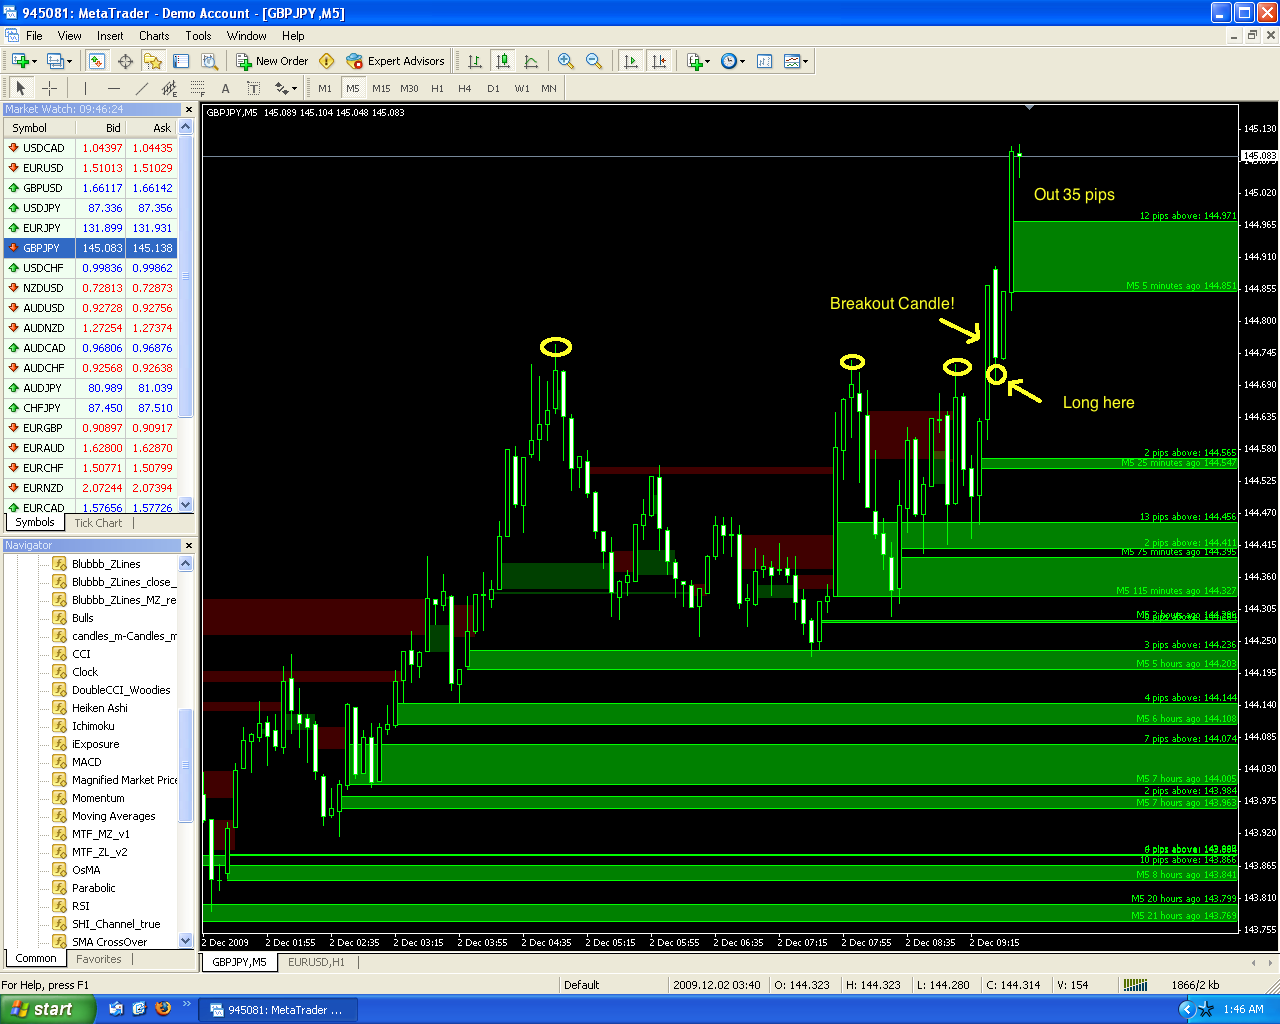Click the New Order button
This screenshot has height=1024, width=1280.
tap(272, 61)
